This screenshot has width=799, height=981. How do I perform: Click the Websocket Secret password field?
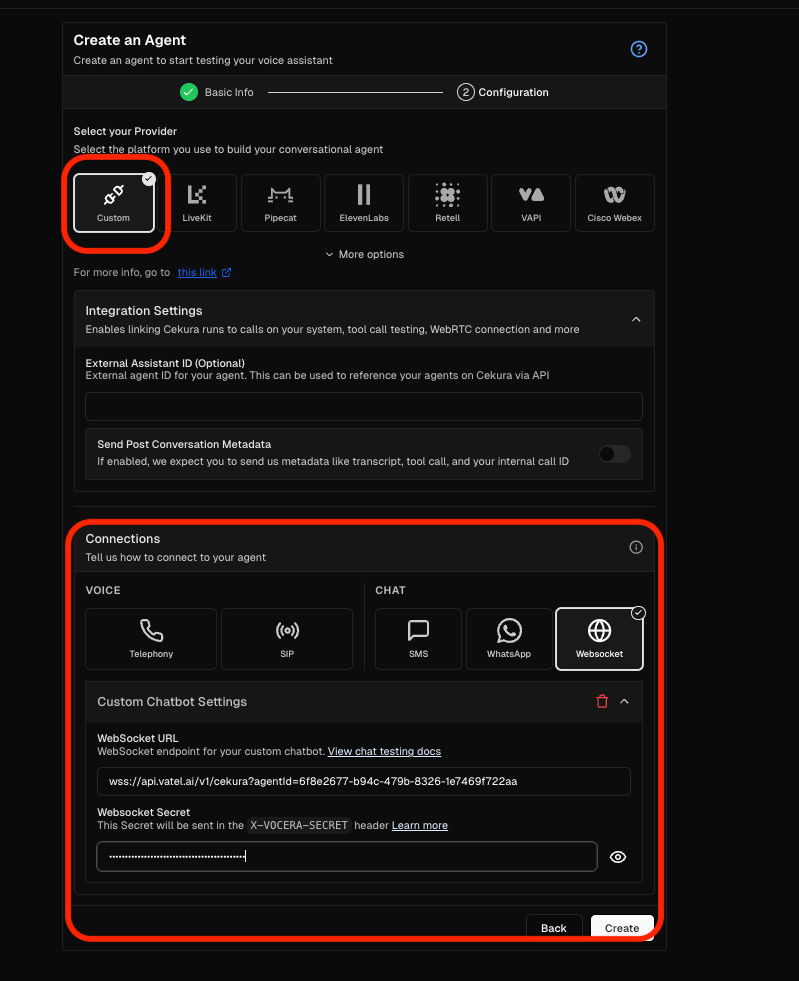pos(347,856)
